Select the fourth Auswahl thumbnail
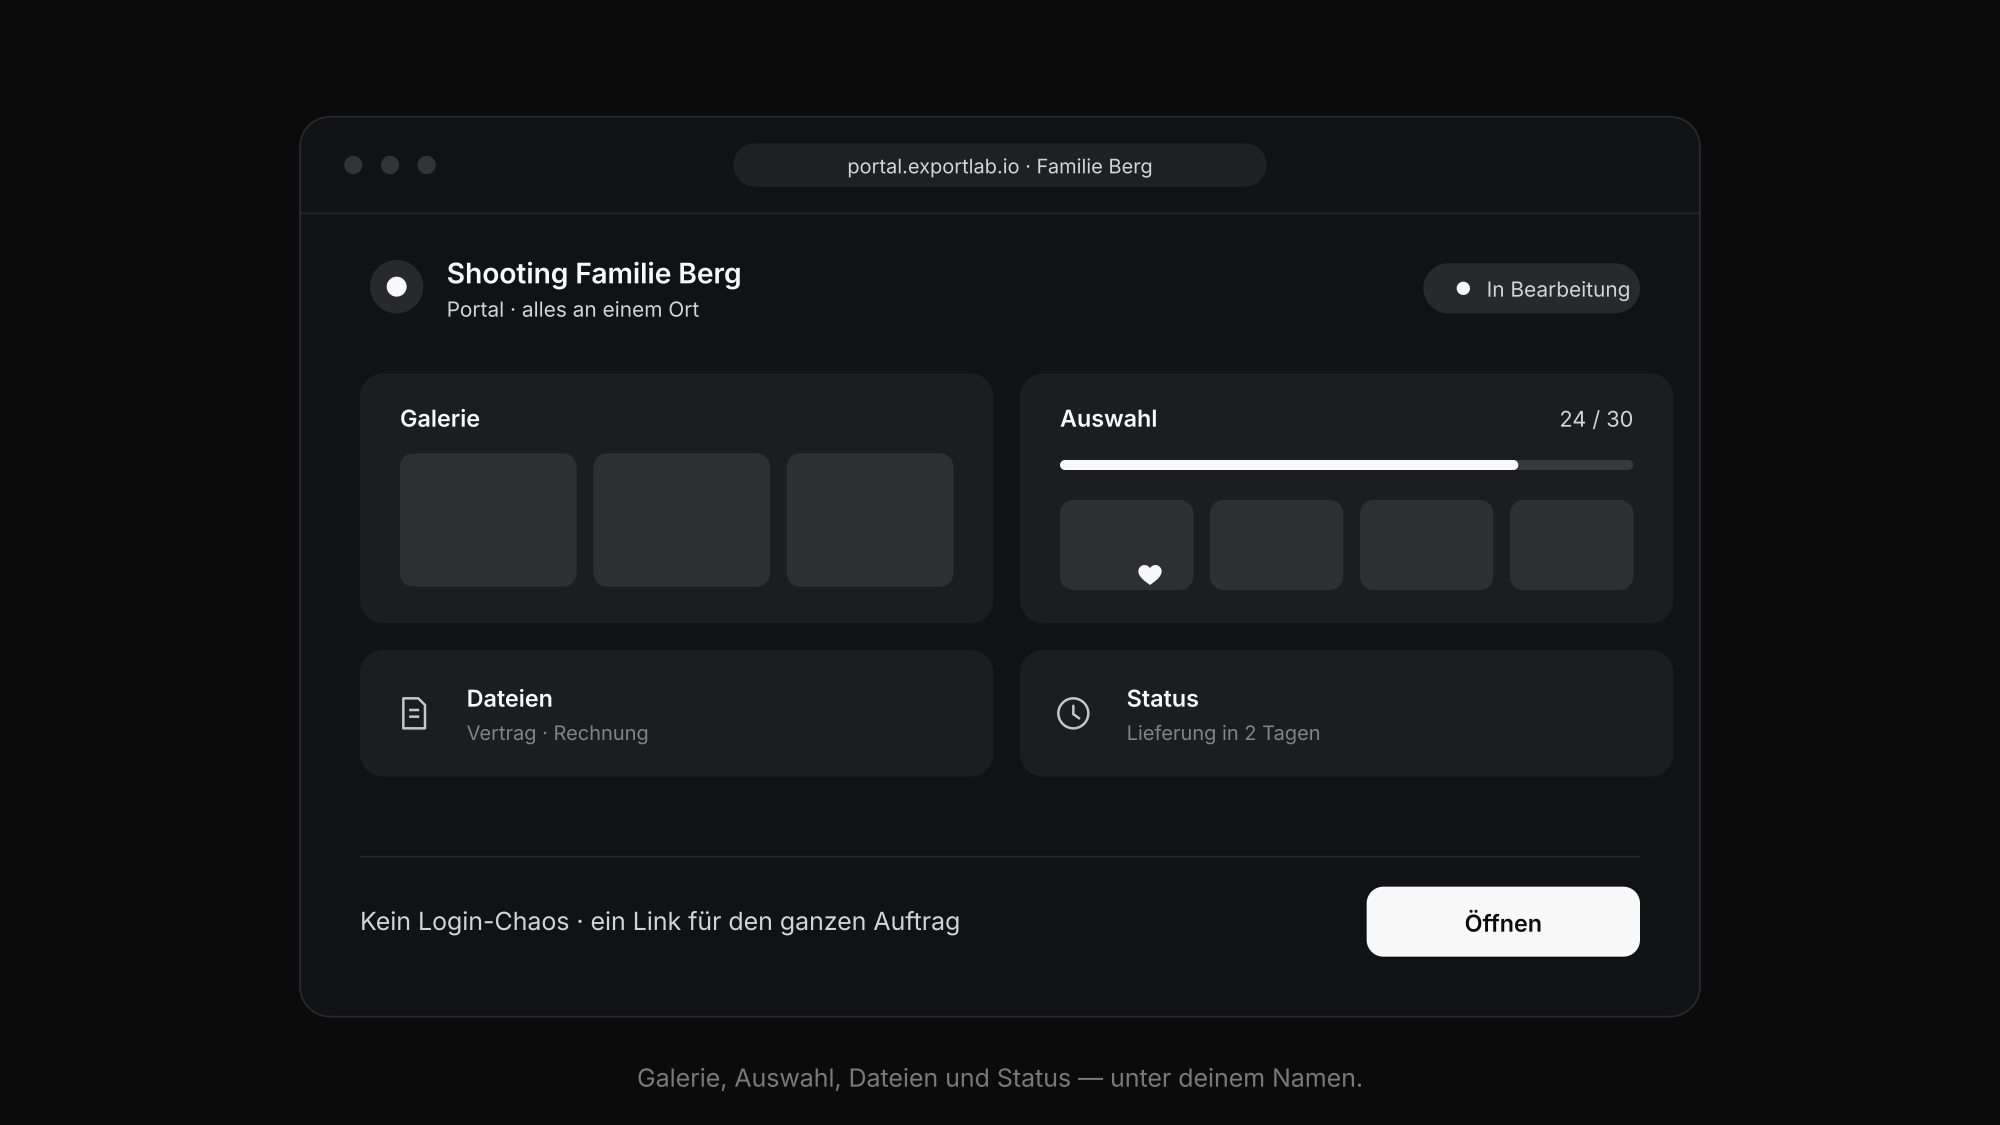 click(1571, 545)
